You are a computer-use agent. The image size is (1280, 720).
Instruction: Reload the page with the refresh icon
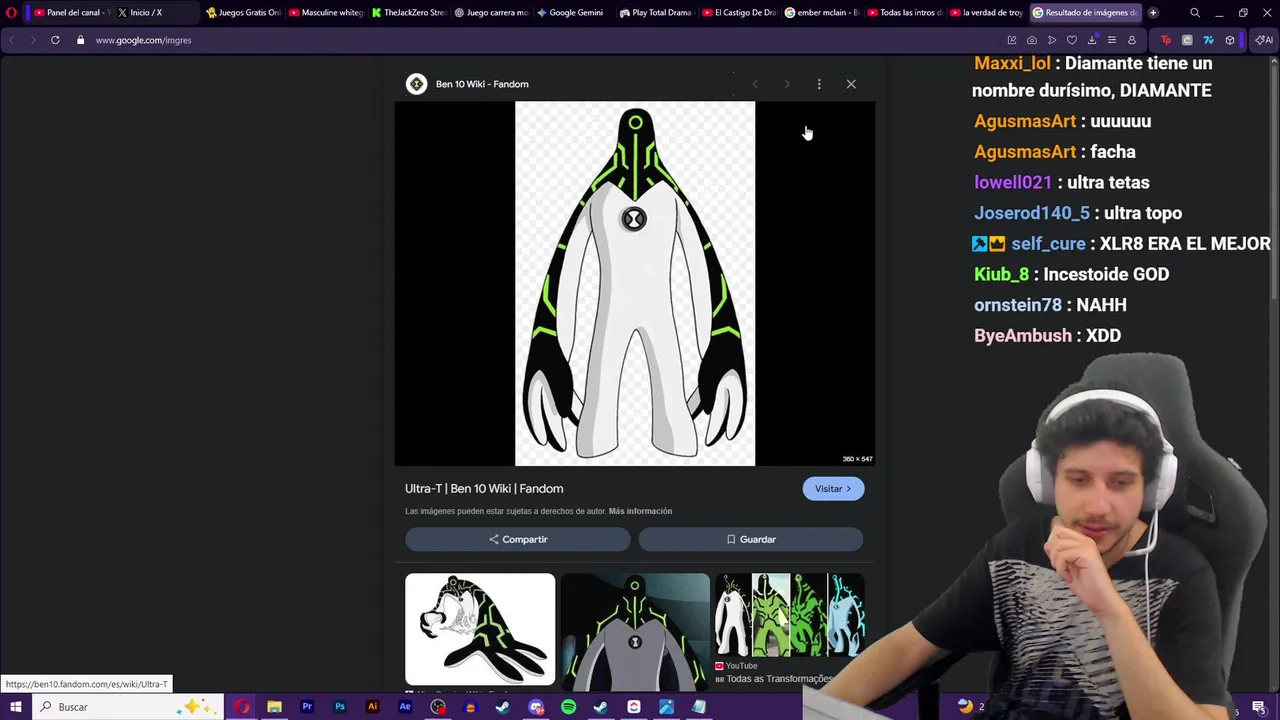coord(55,40)
